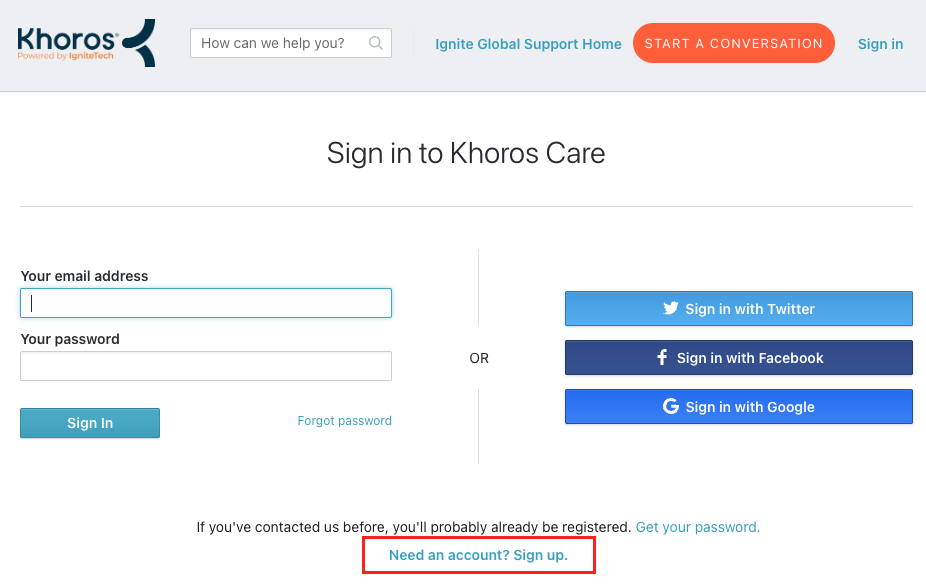Sign in with Google
926x584 pixels.
click(739, 406)
